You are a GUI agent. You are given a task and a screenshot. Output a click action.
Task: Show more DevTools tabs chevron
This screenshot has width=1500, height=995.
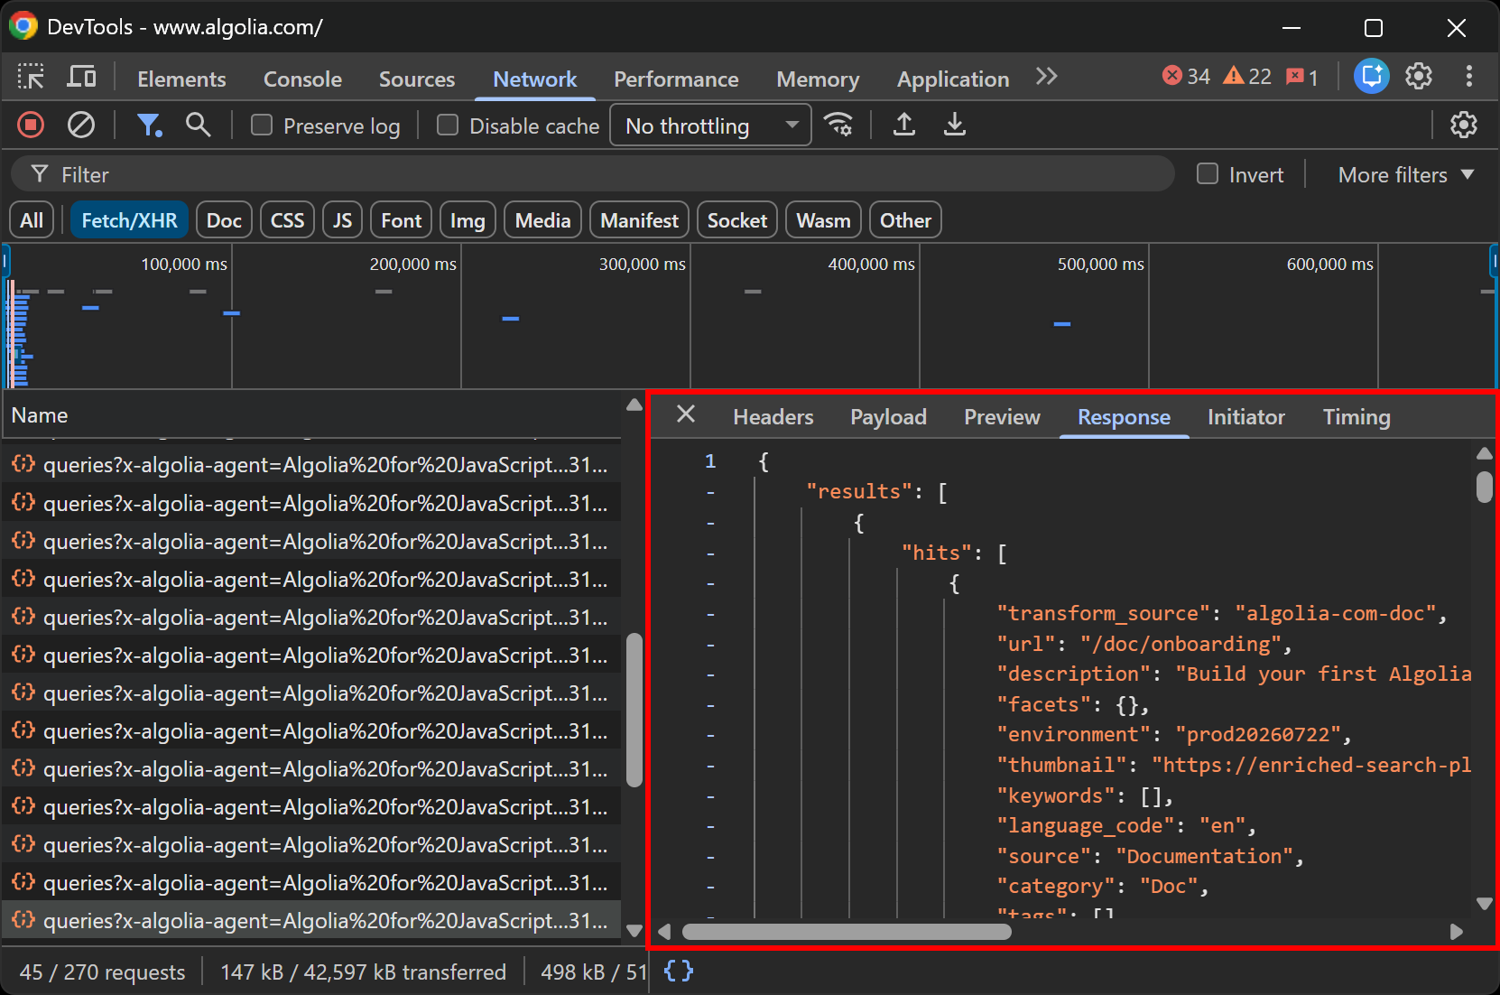click(1047, 77)
